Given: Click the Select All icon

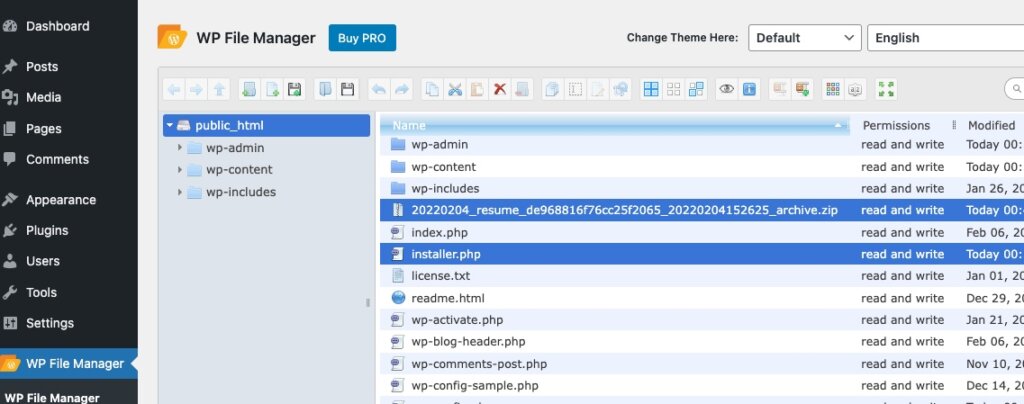Looking at the screenshot, I should (651, 89).
